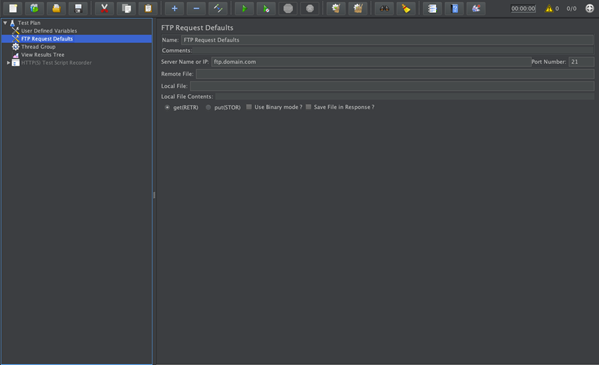599x365 pixels.
Task: Stop the running test using the stop icon
Action: [x=288, y=8]
